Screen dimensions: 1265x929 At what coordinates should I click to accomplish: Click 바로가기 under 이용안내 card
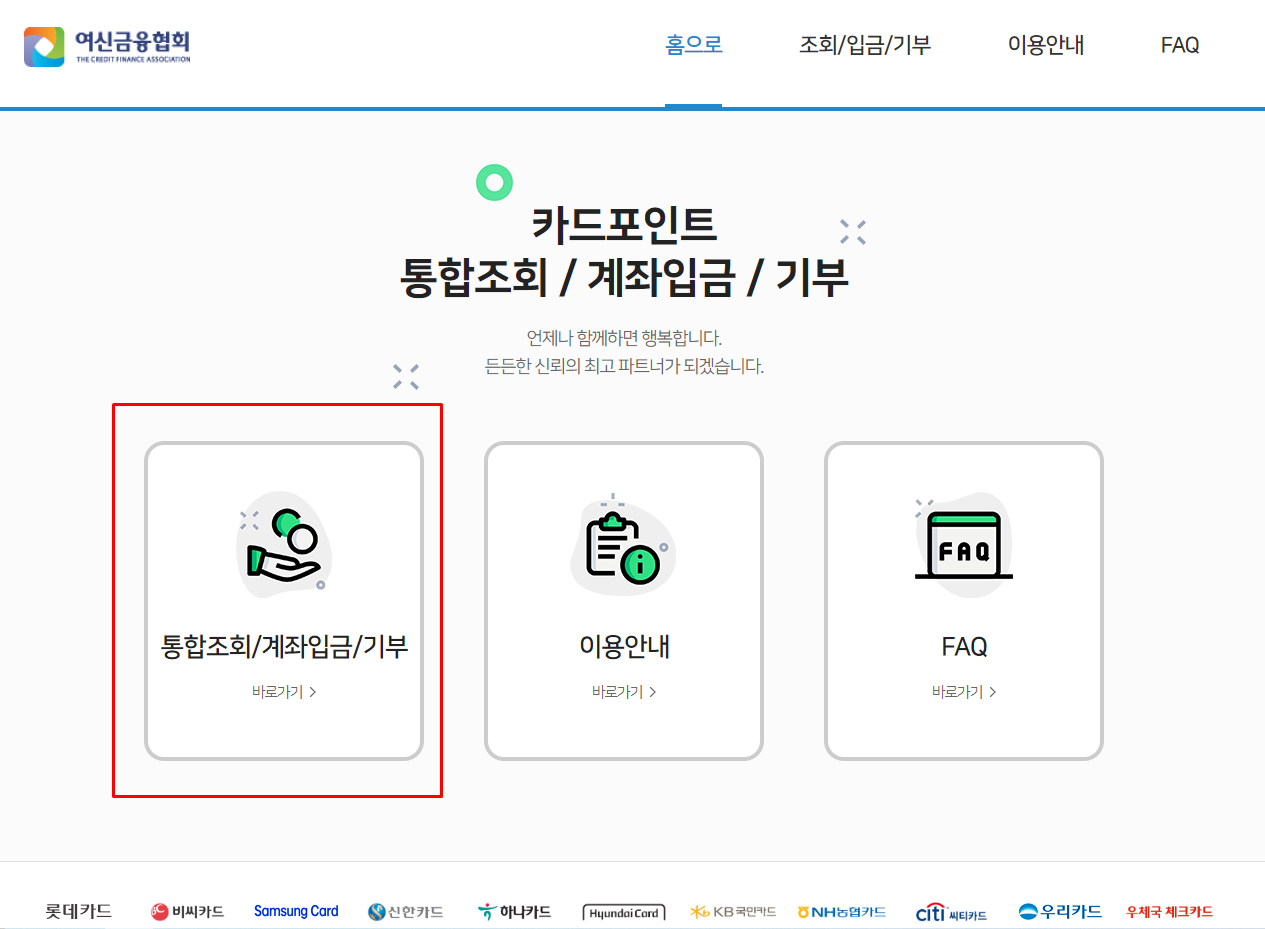click(x=624, y=692)
